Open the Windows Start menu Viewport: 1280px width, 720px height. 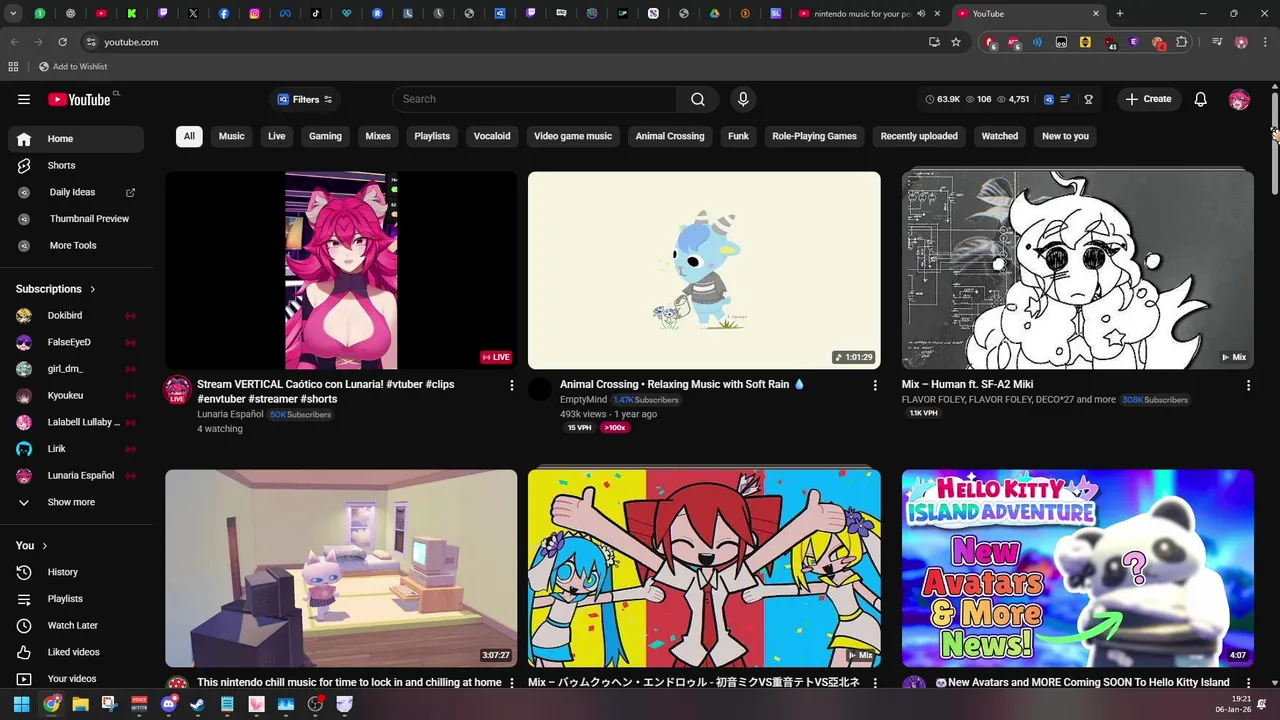click(21, 704)
